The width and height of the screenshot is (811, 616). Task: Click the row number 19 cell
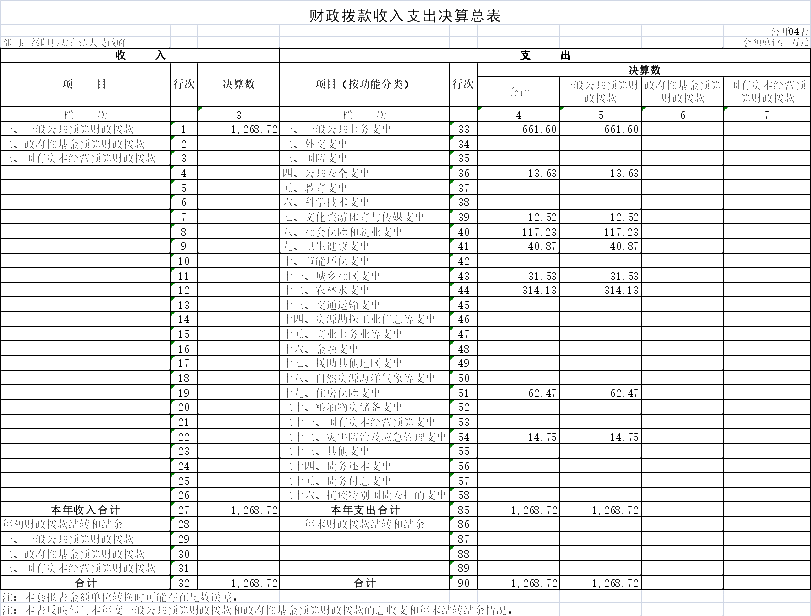point(184,393)
